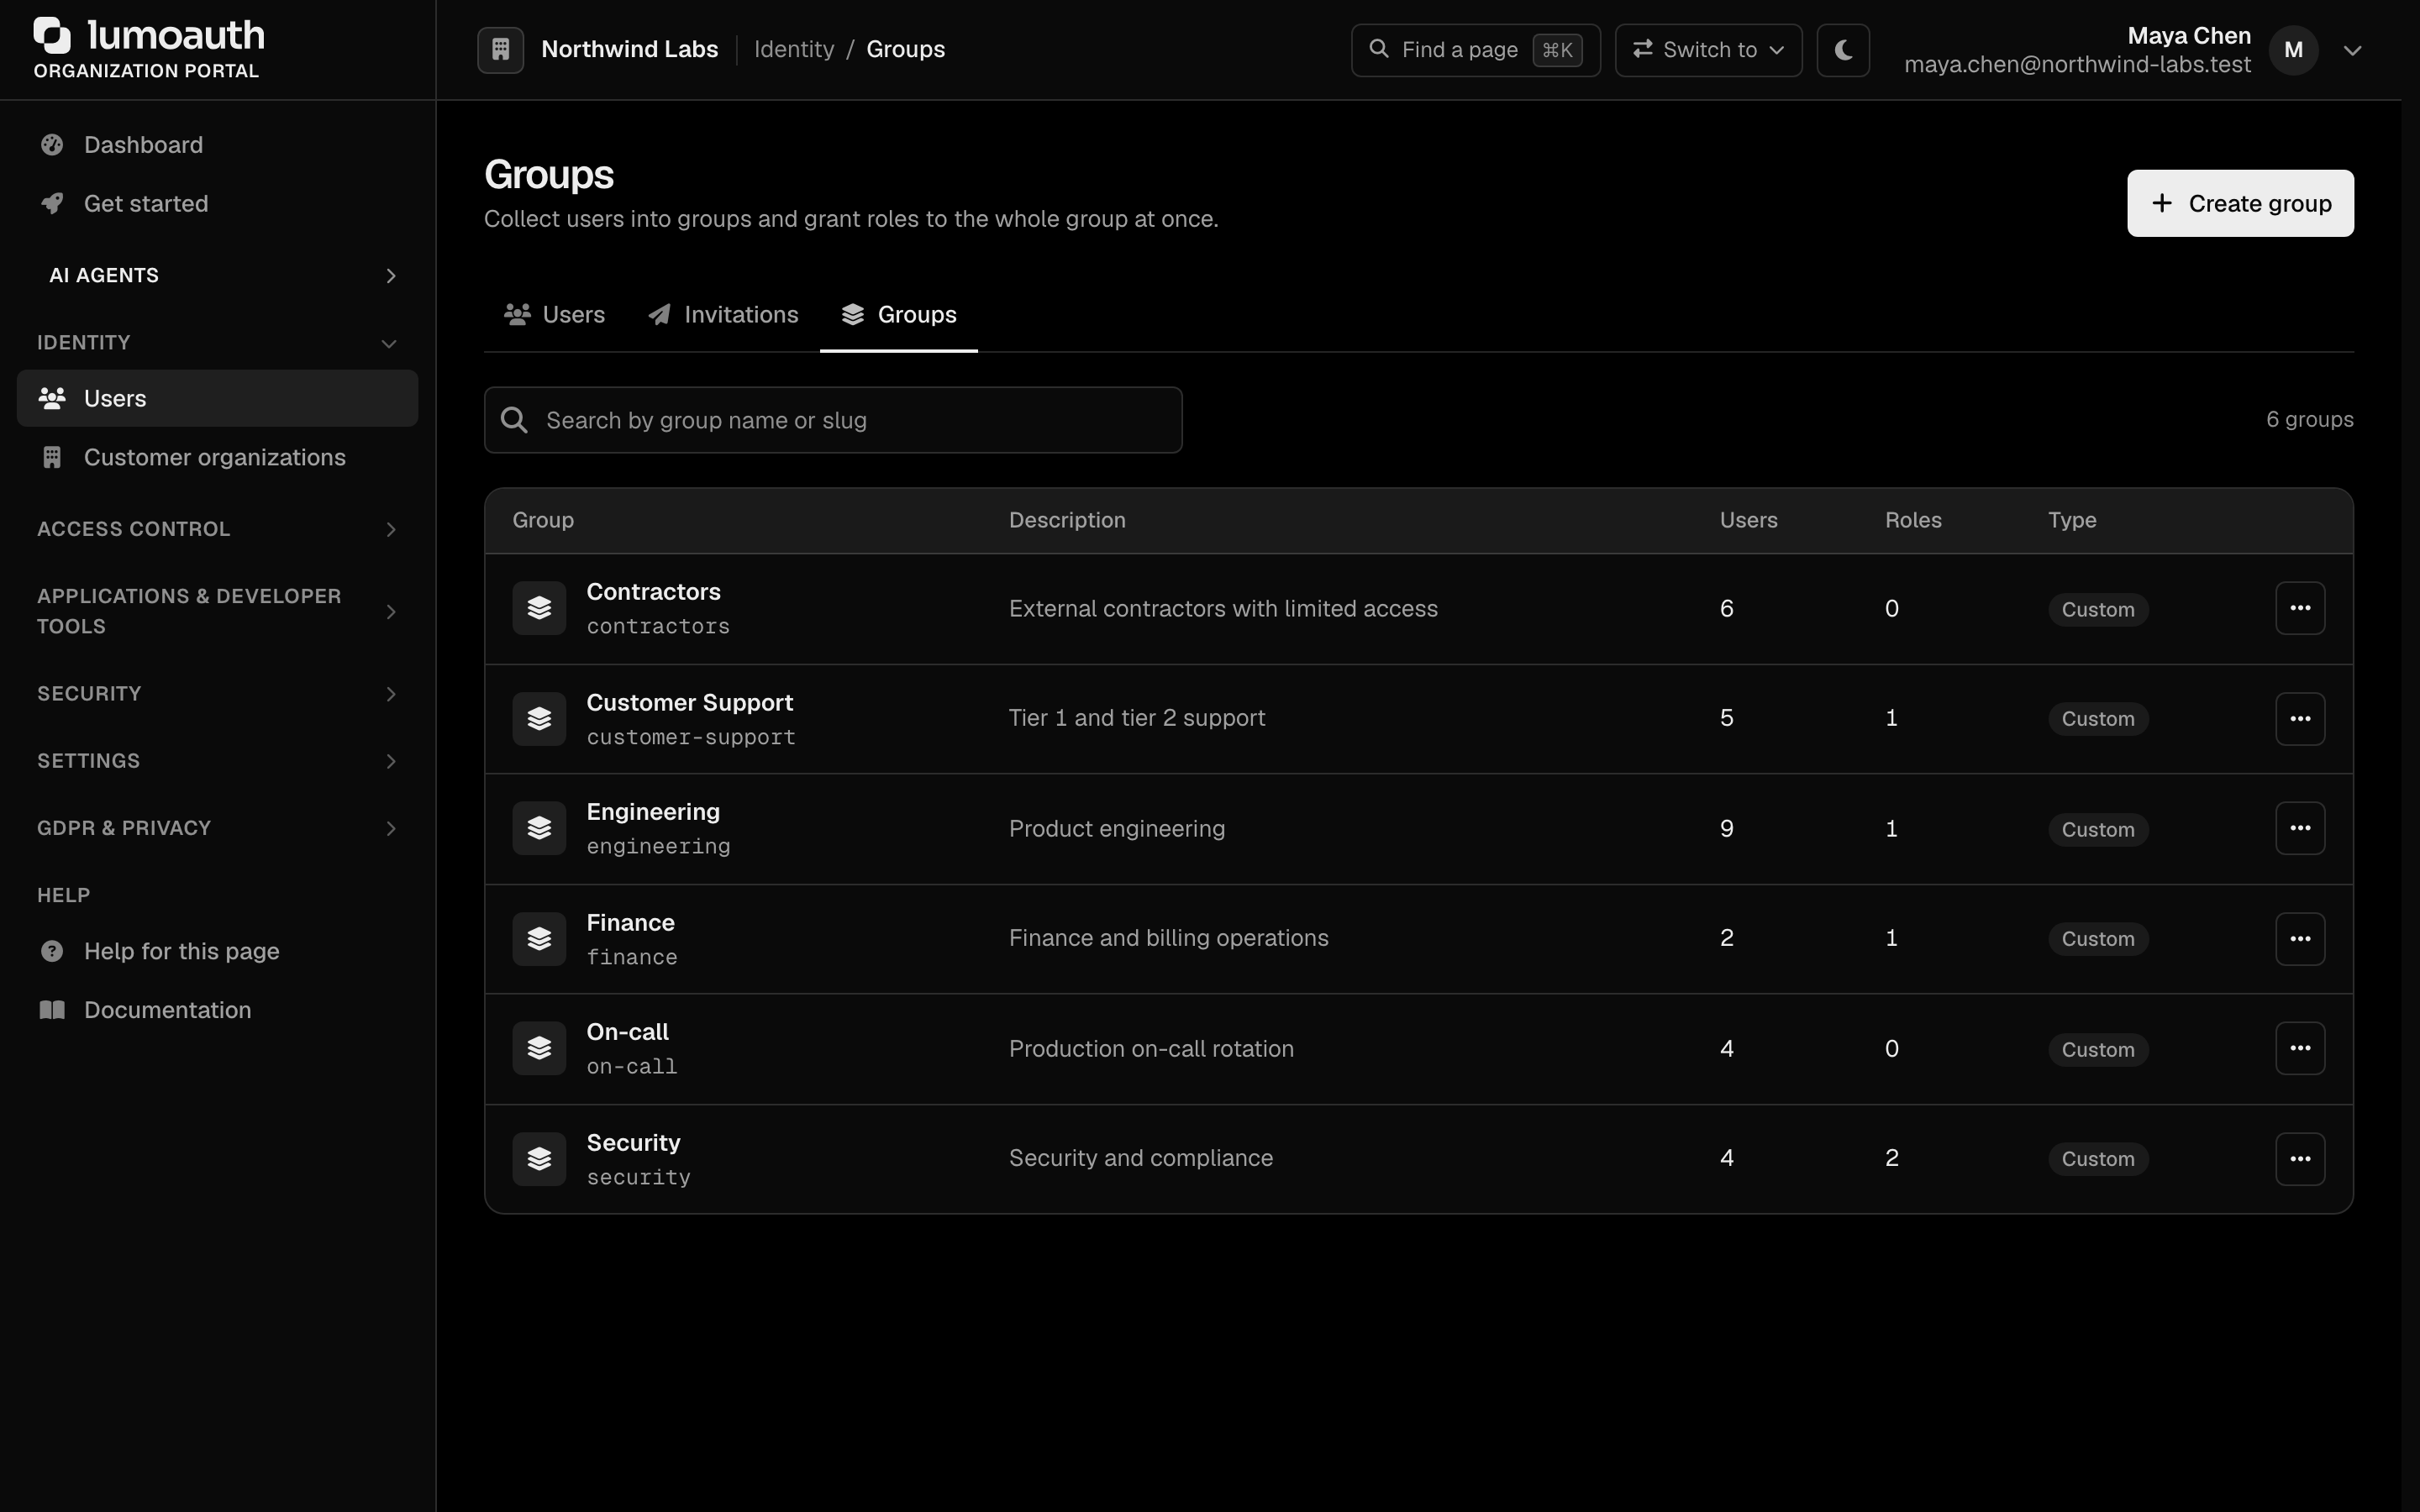Select the Groups tab
This screenshot has width=2420, height=1512.
(x=898, y=315)
